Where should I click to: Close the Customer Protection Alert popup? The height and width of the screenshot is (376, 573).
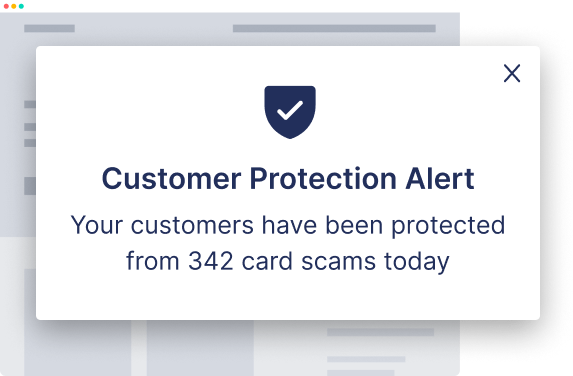[x=512, y=73]
